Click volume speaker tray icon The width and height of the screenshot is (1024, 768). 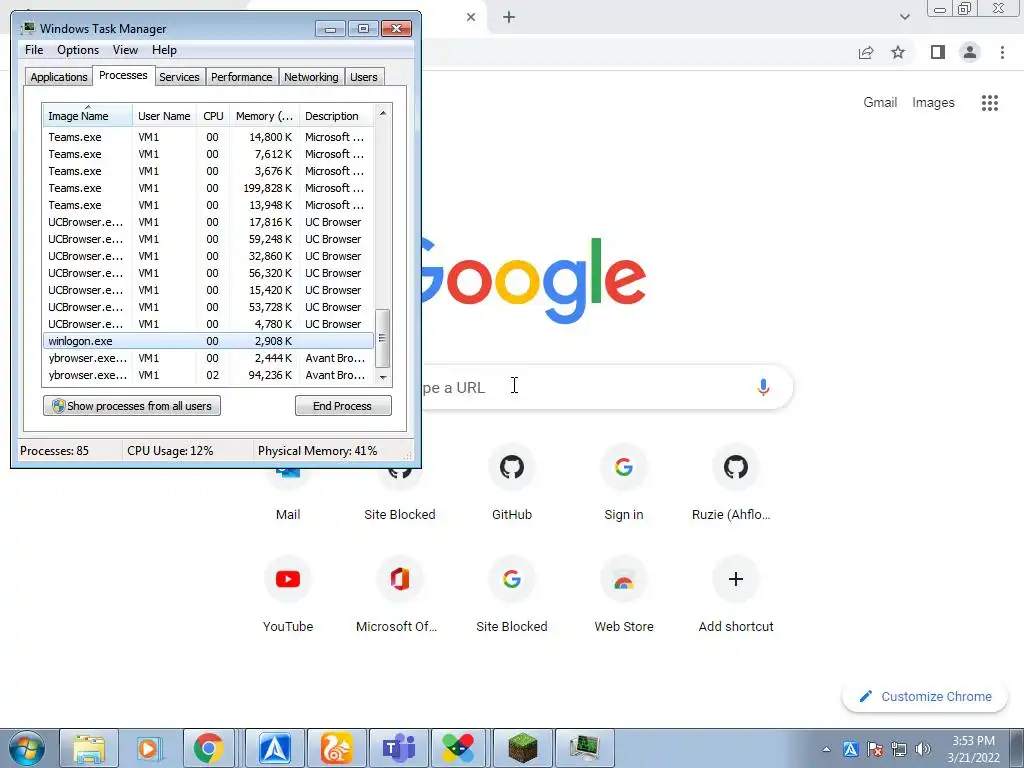point(923,749)
